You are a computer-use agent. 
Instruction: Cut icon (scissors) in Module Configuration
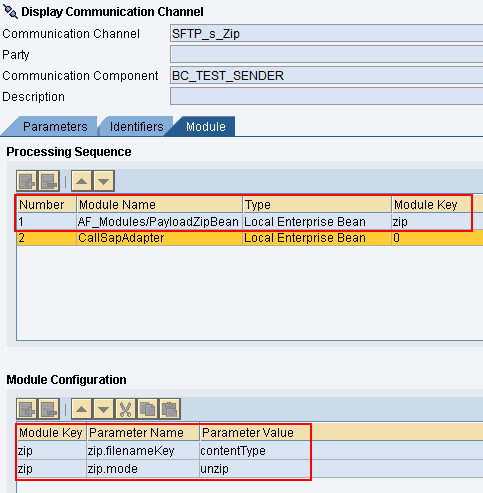[x=125, y=409]
